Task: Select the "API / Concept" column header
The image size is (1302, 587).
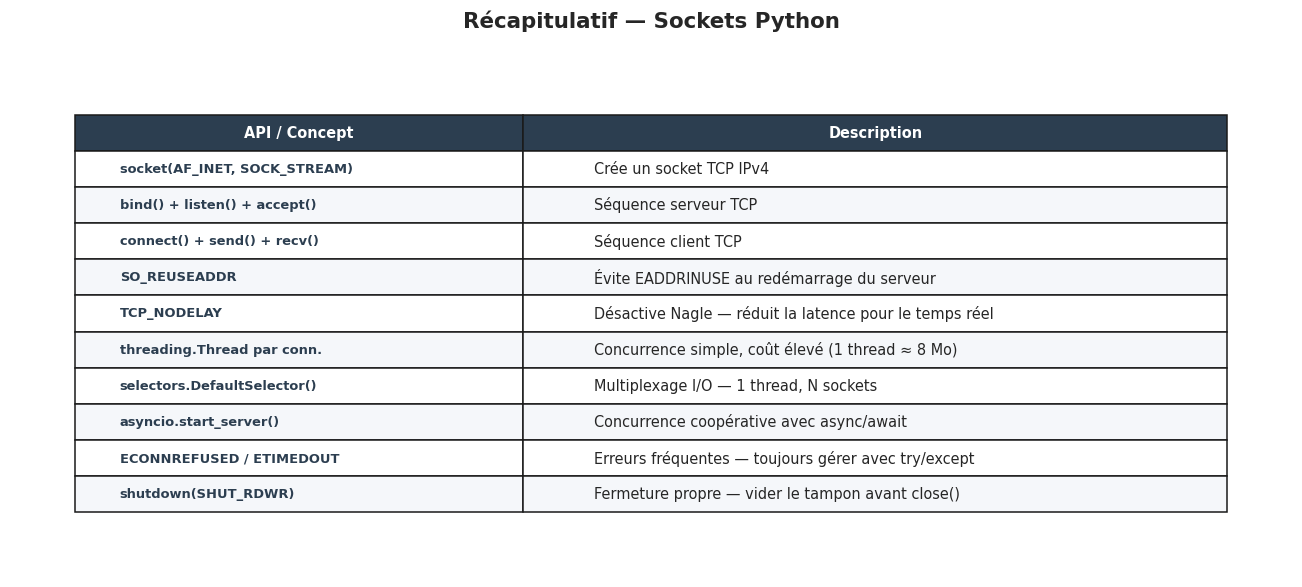Action: tap(298, 133)
